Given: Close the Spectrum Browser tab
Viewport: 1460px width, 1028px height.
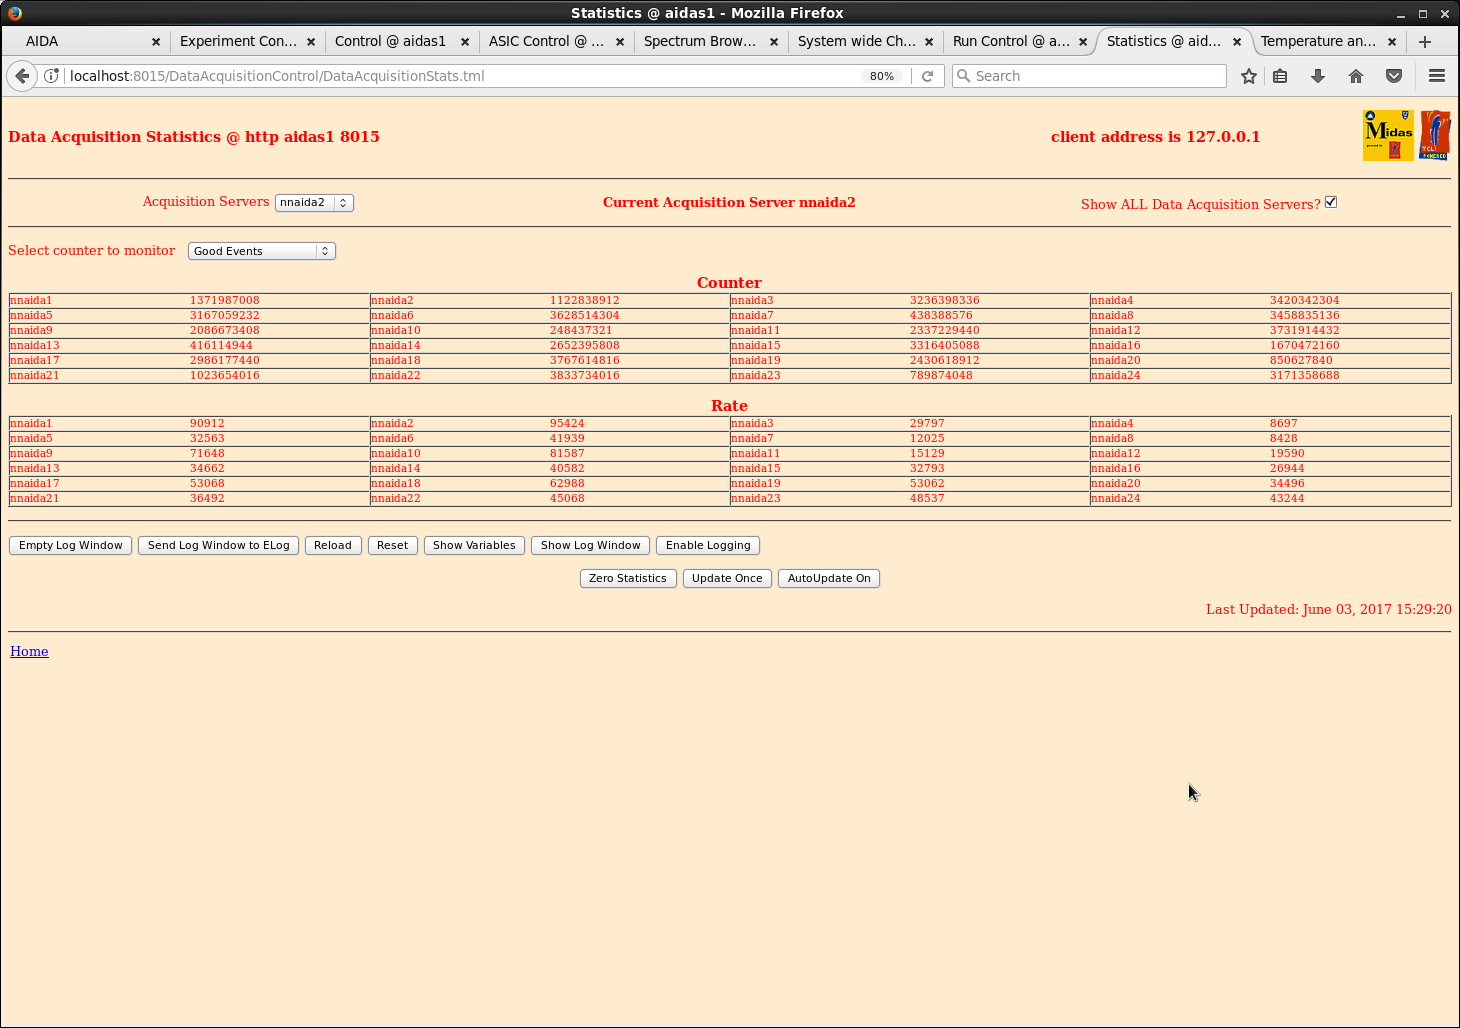Looking at the screenshot, I should click(x=774, y=42).
